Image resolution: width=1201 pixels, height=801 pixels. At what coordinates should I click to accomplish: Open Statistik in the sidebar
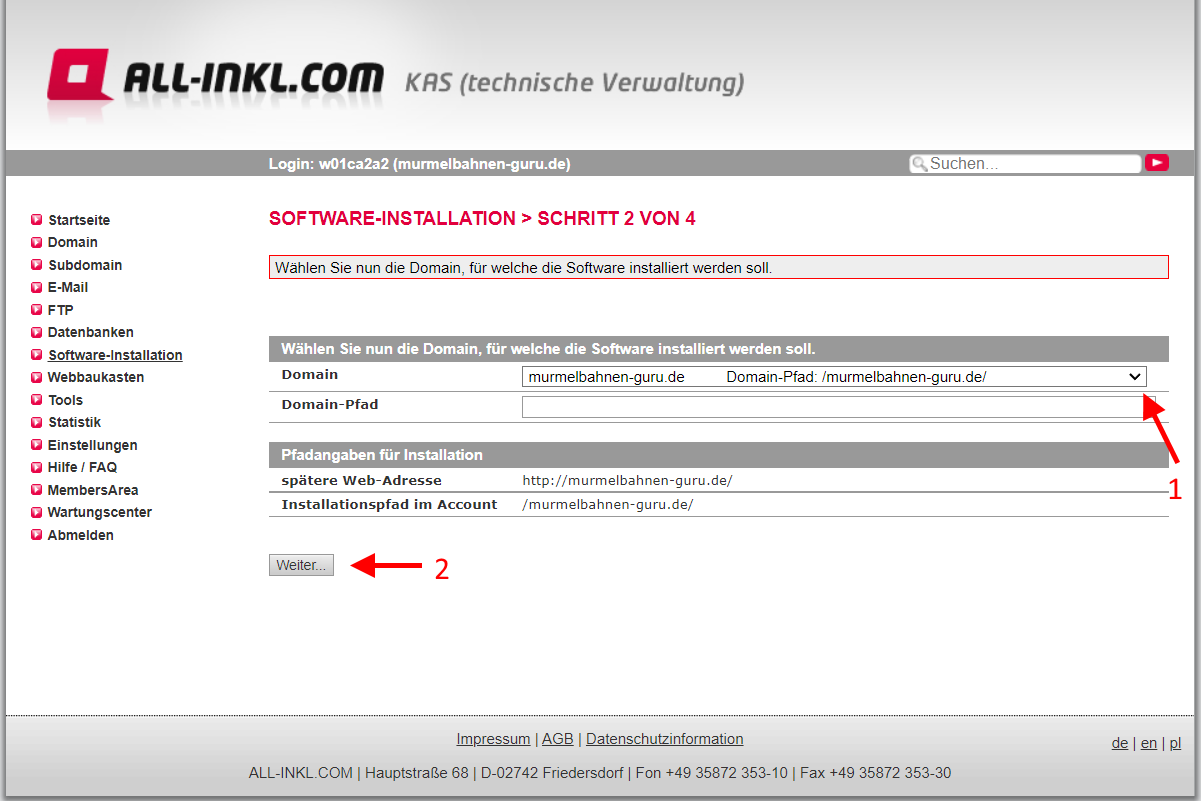(x=75, y=422)
